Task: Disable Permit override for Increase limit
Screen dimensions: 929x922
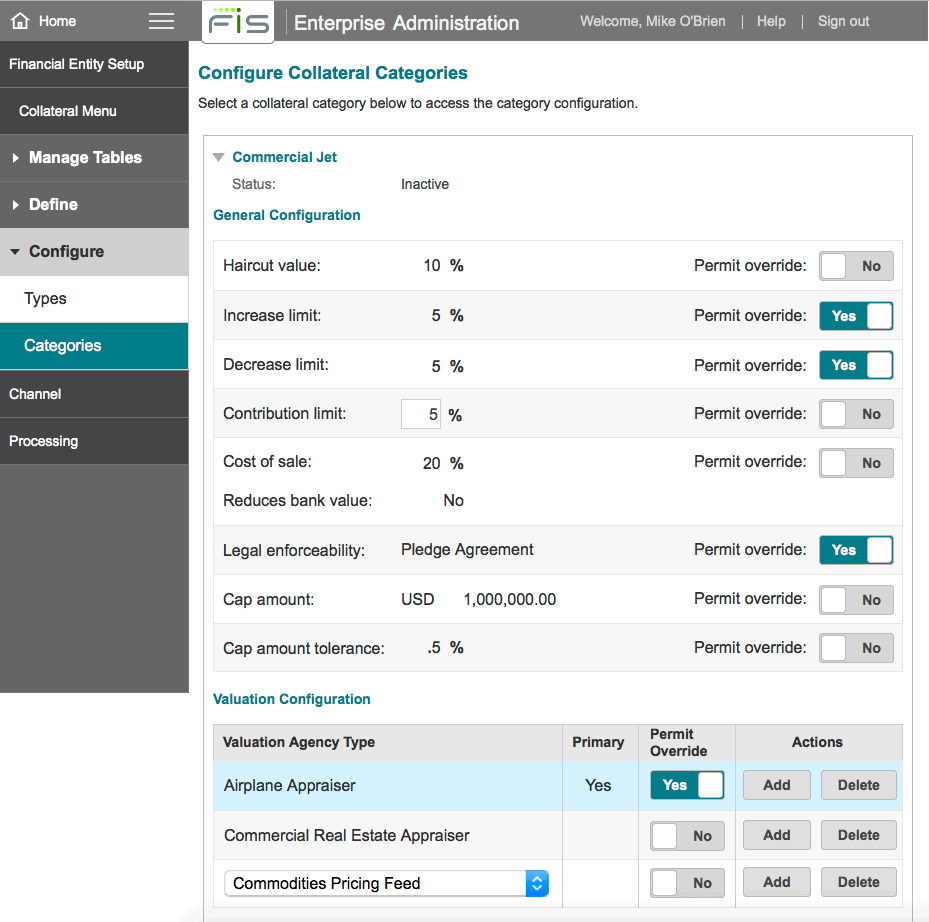Action: click(x=856, y=316)
